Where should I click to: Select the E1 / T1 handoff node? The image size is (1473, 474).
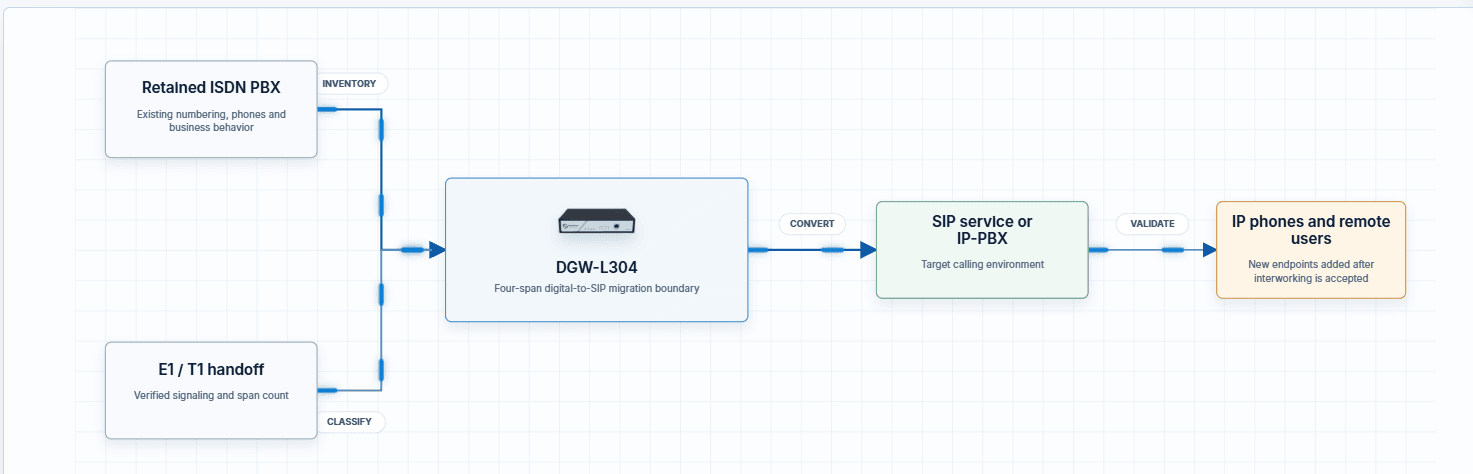point(211,390)
